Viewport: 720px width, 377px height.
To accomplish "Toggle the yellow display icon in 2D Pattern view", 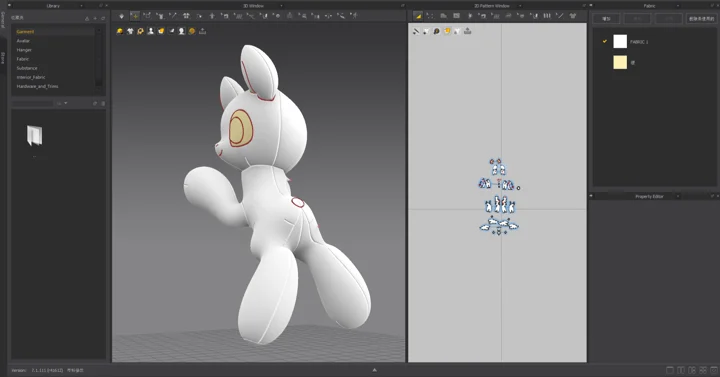I will [447, 31].
